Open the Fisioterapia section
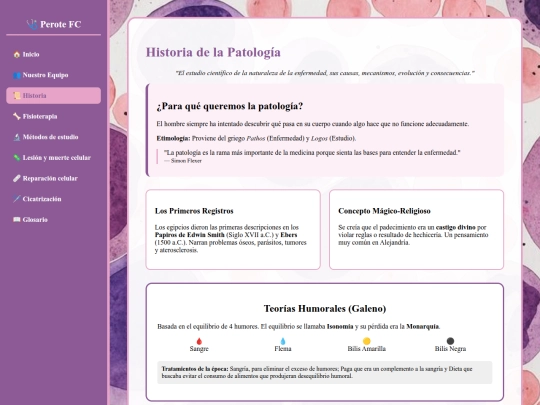540x405 pixels. coord(53,116)
